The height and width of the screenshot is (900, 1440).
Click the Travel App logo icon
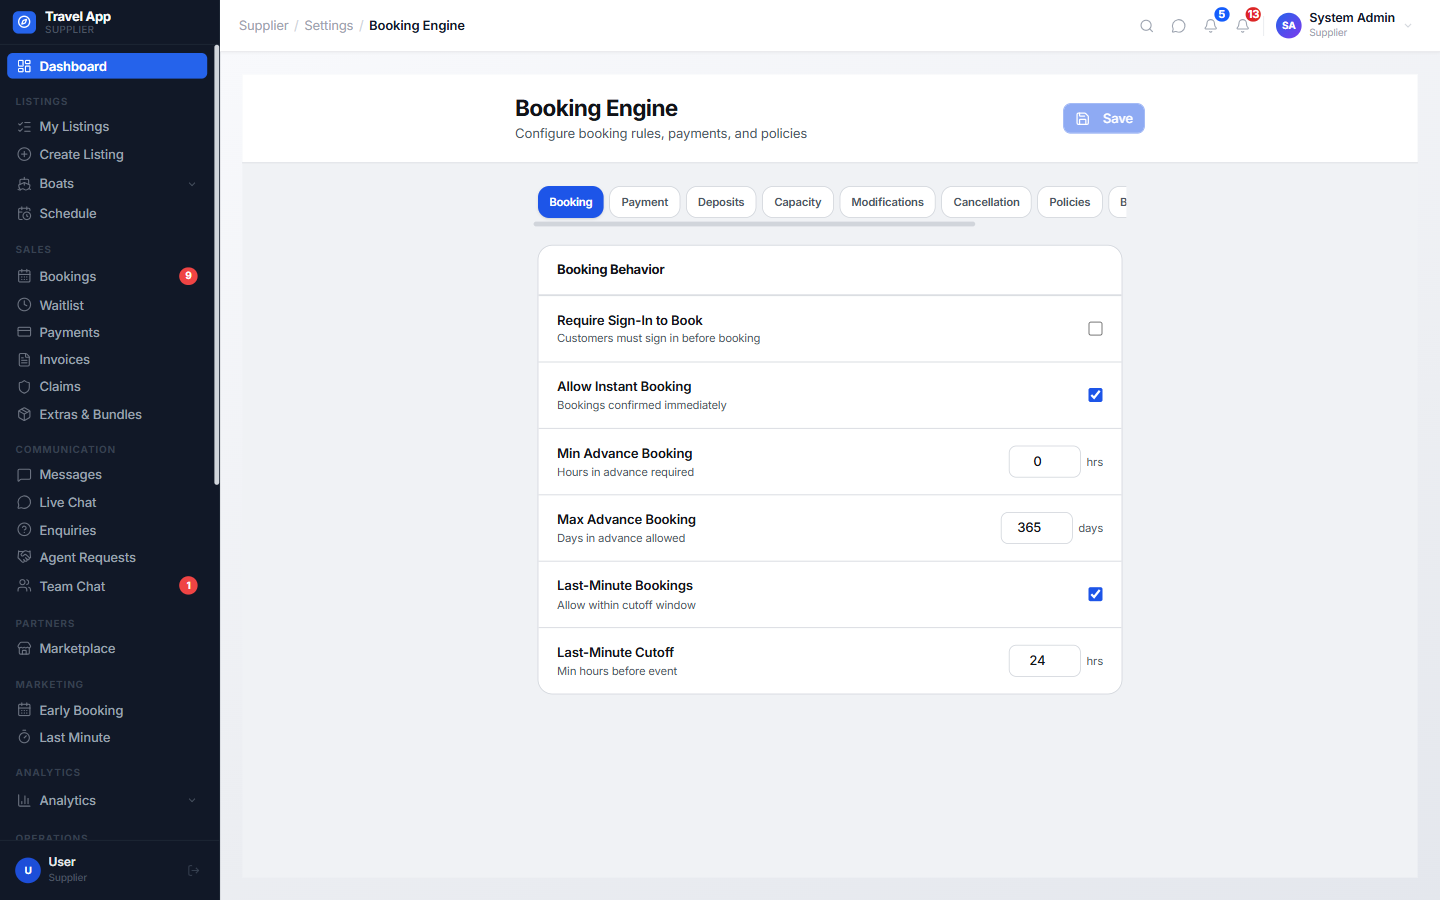[x=24, y=22]
